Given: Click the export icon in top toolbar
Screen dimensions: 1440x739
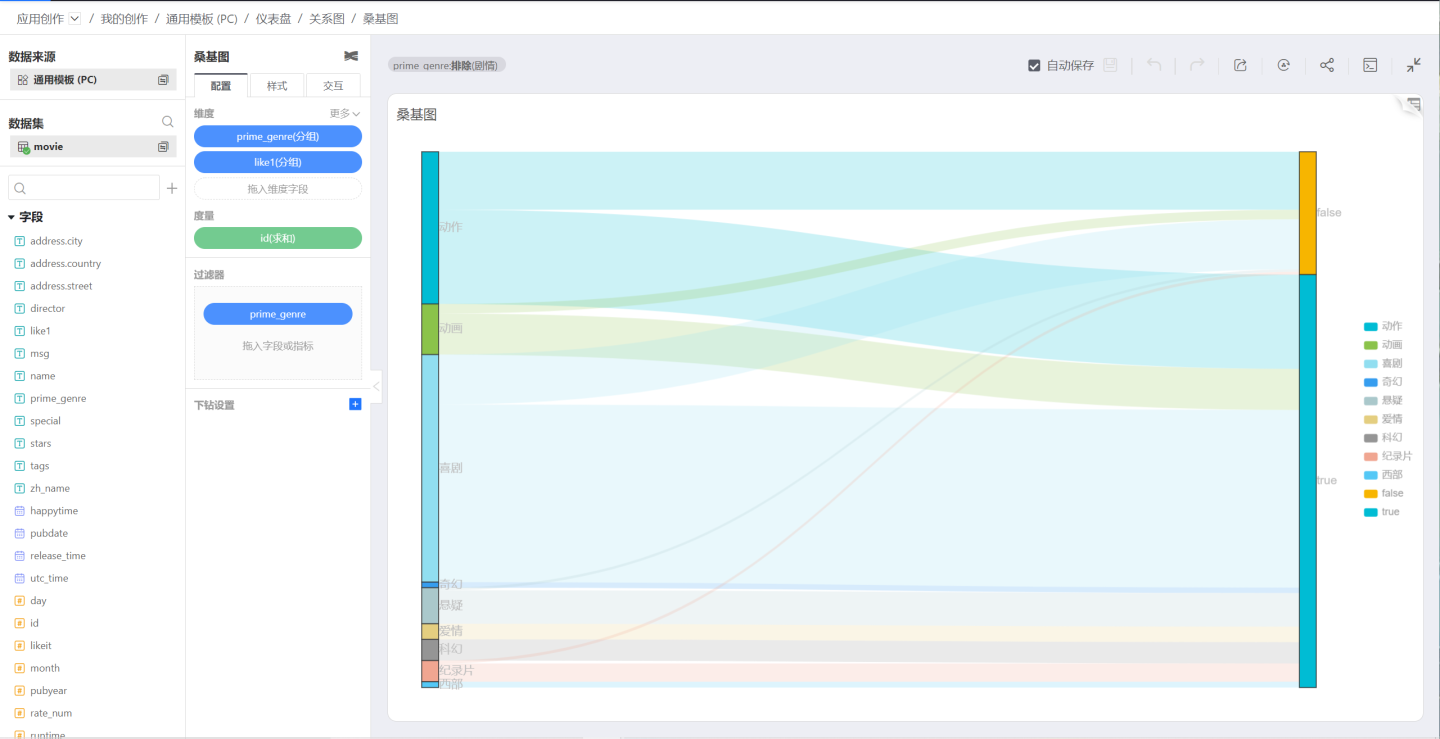Looking at the screenshot, I should 1240,65.
